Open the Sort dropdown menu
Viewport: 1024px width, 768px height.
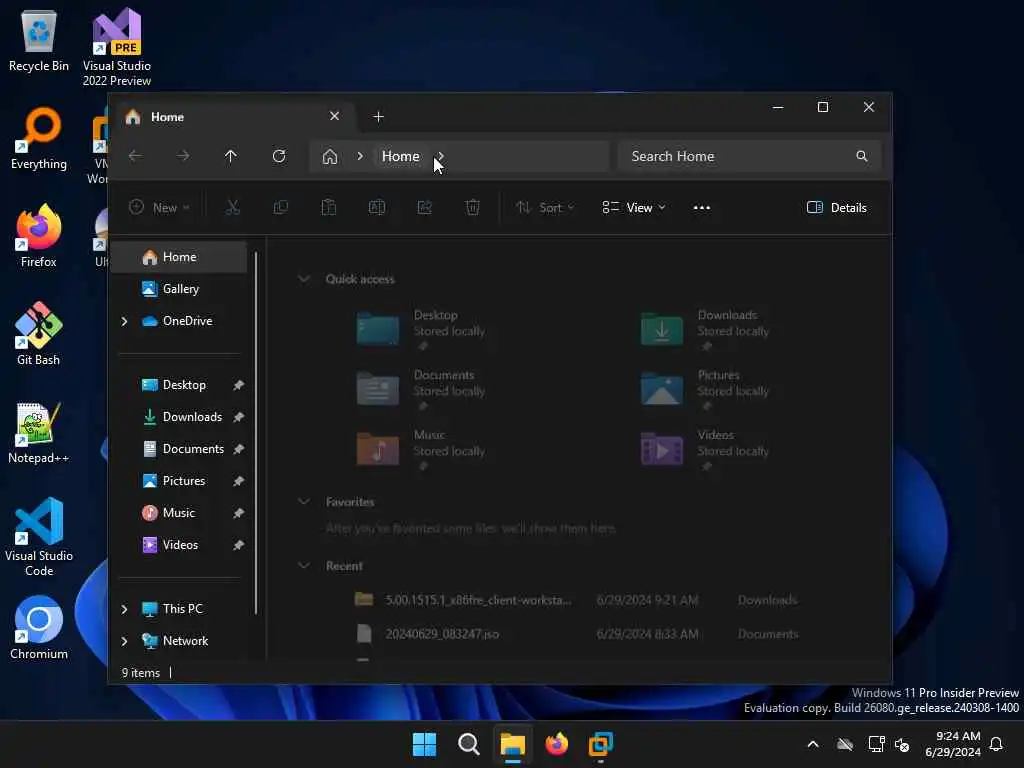point(545,208)
